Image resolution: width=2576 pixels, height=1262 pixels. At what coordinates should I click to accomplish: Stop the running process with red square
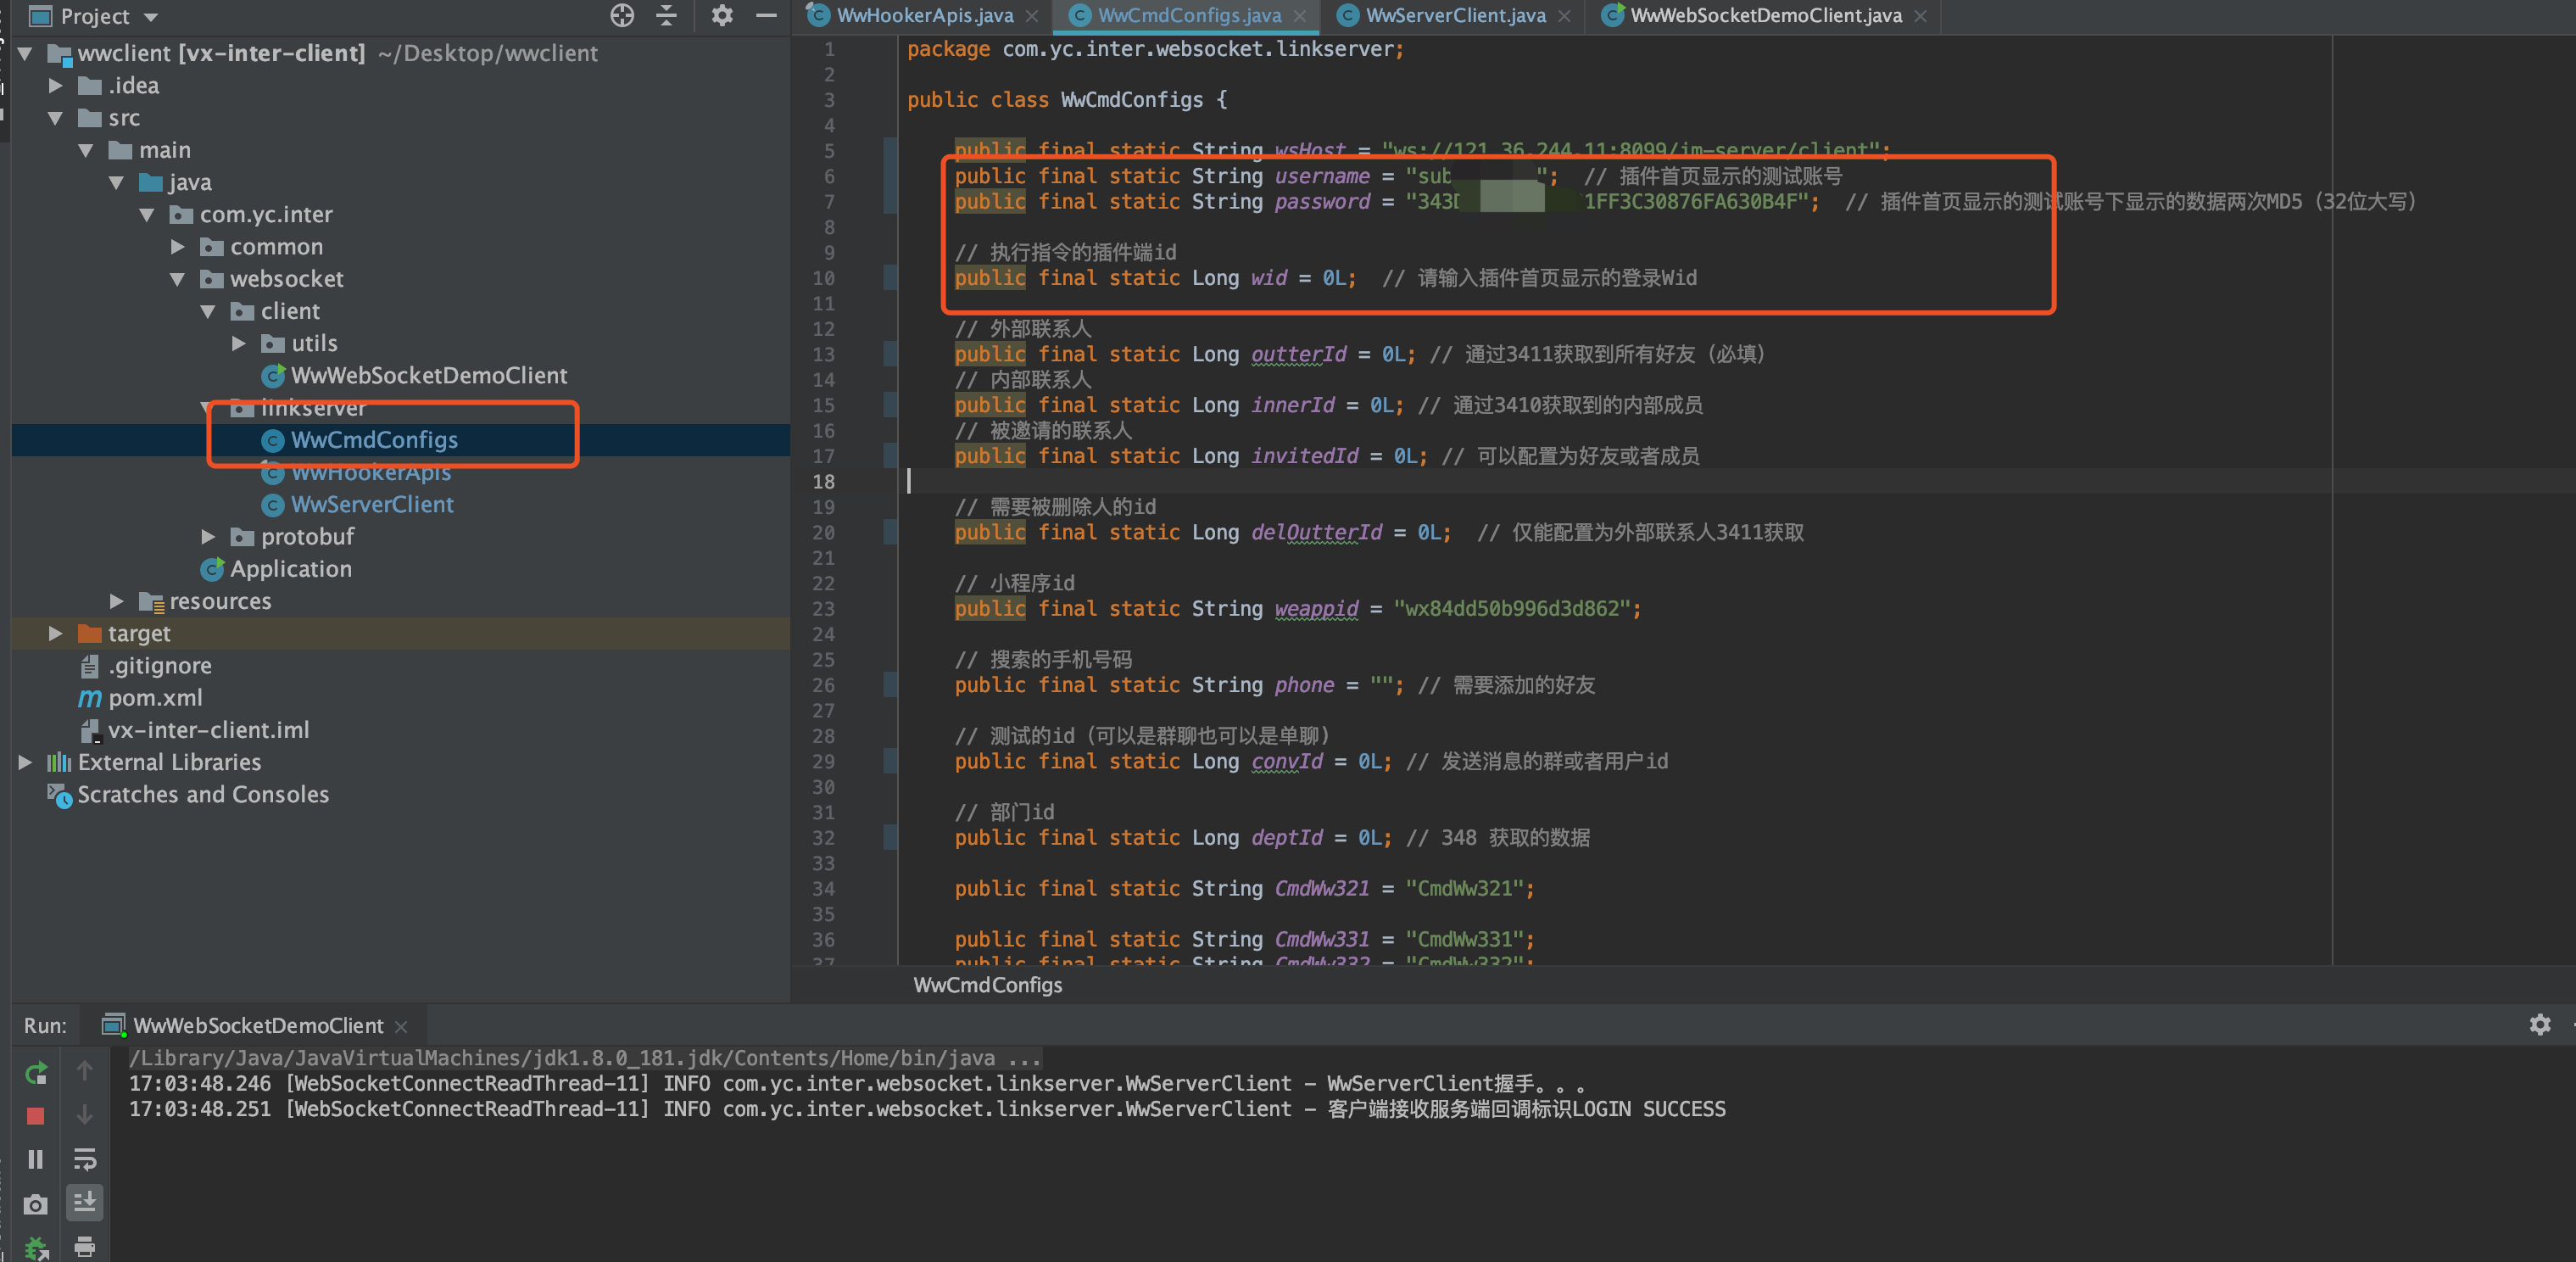36,1116
